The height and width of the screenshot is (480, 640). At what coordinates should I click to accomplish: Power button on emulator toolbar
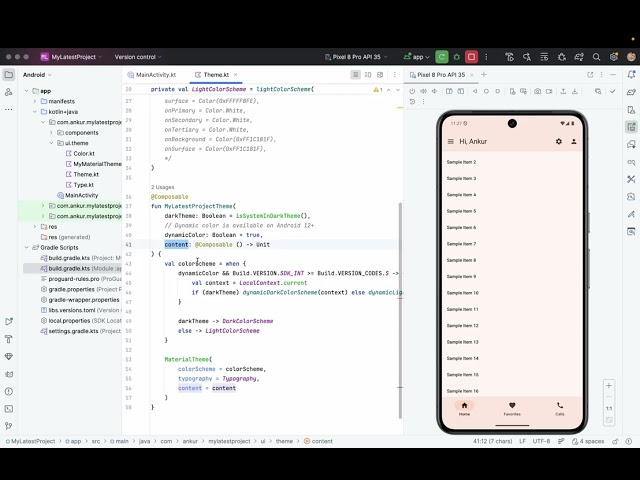[412, 91]
